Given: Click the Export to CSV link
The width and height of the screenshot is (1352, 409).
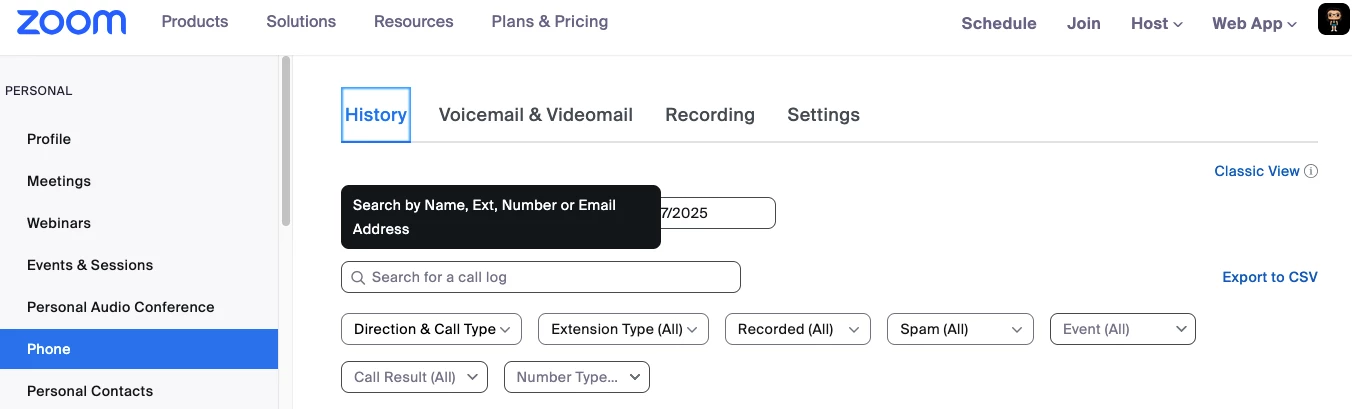Looking at the screenshot, I should click(x=1270, y=277).
